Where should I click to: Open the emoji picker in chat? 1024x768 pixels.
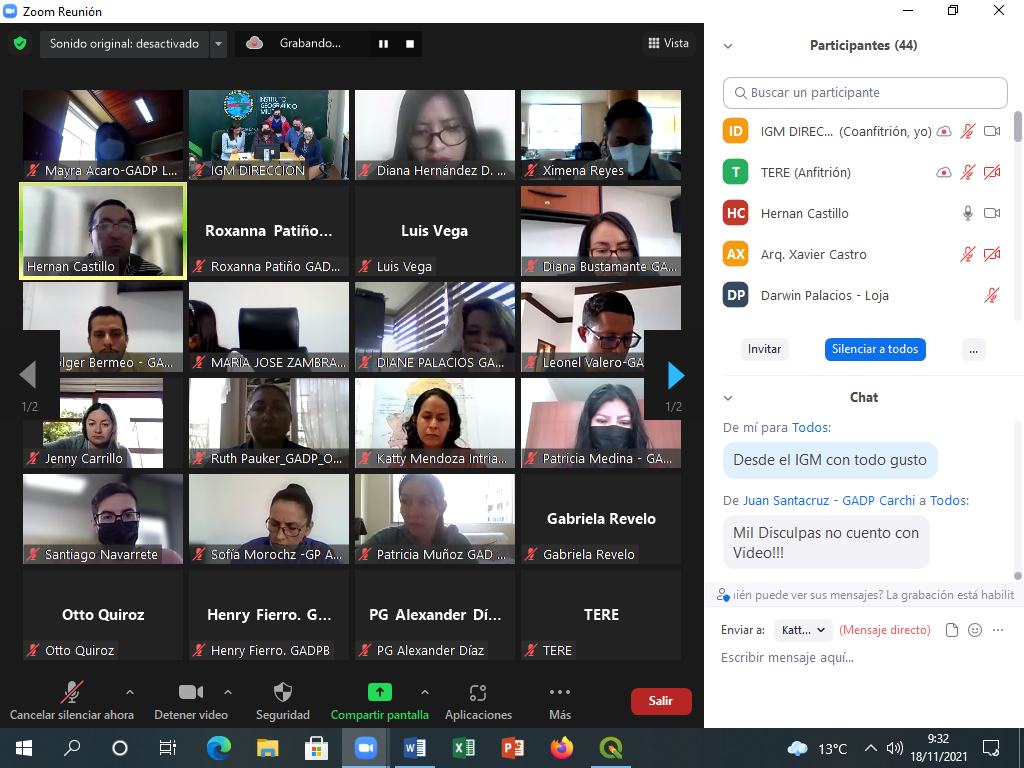pyautogui.click(x=975, y=630)
